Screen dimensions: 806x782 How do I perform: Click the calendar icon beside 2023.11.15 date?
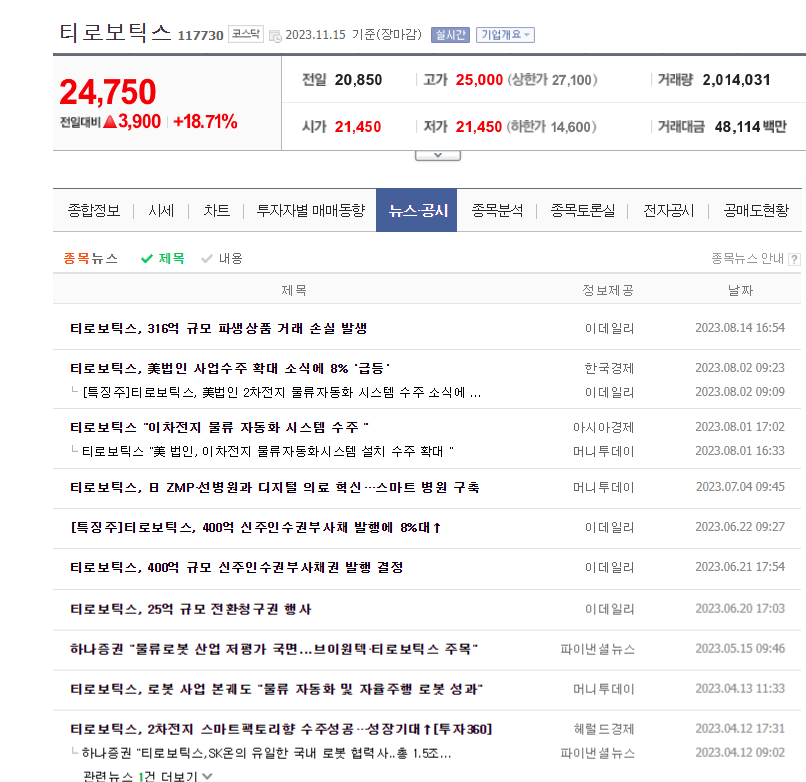[x=275, y=35]
